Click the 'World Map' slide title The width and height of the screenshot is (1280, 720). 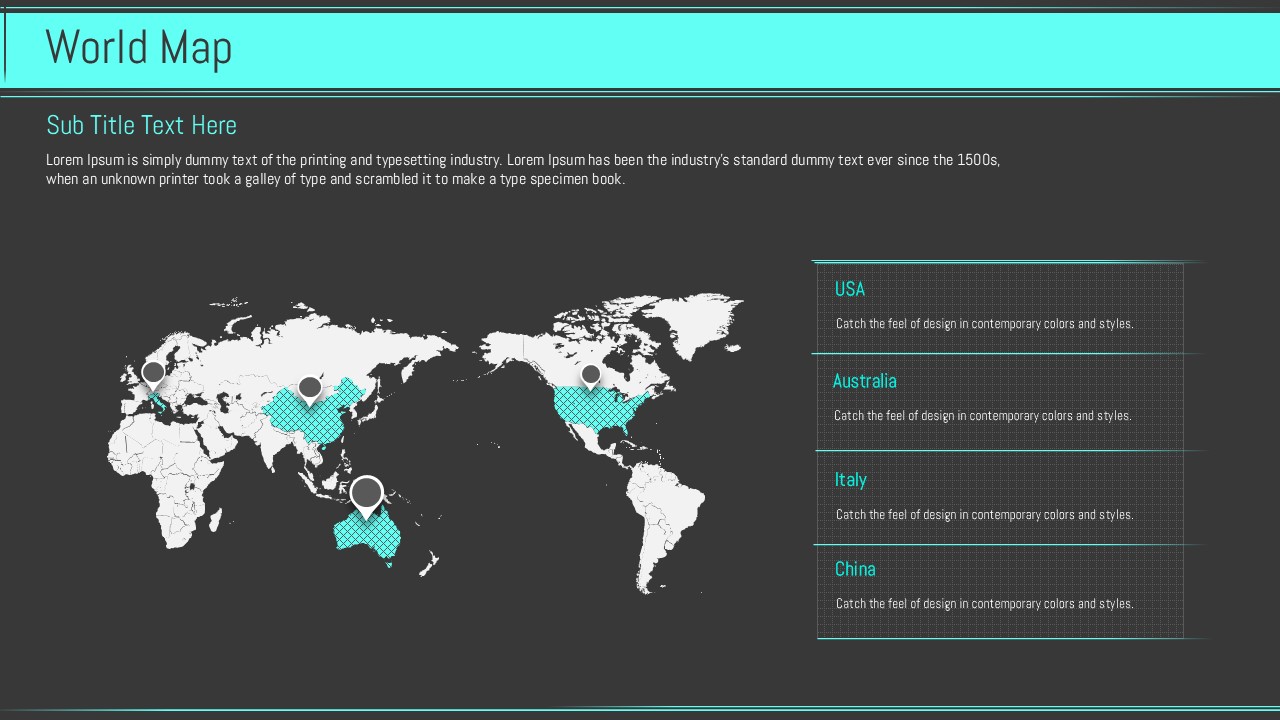139,48
